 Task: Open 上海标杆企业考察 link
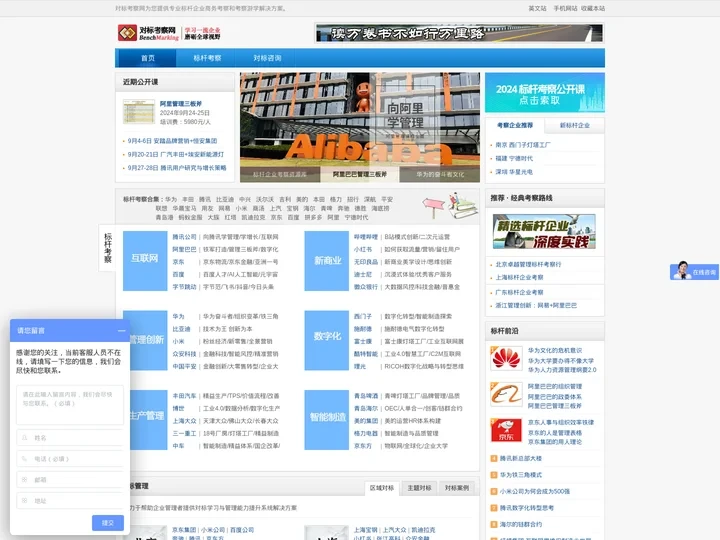click(519, 277)
